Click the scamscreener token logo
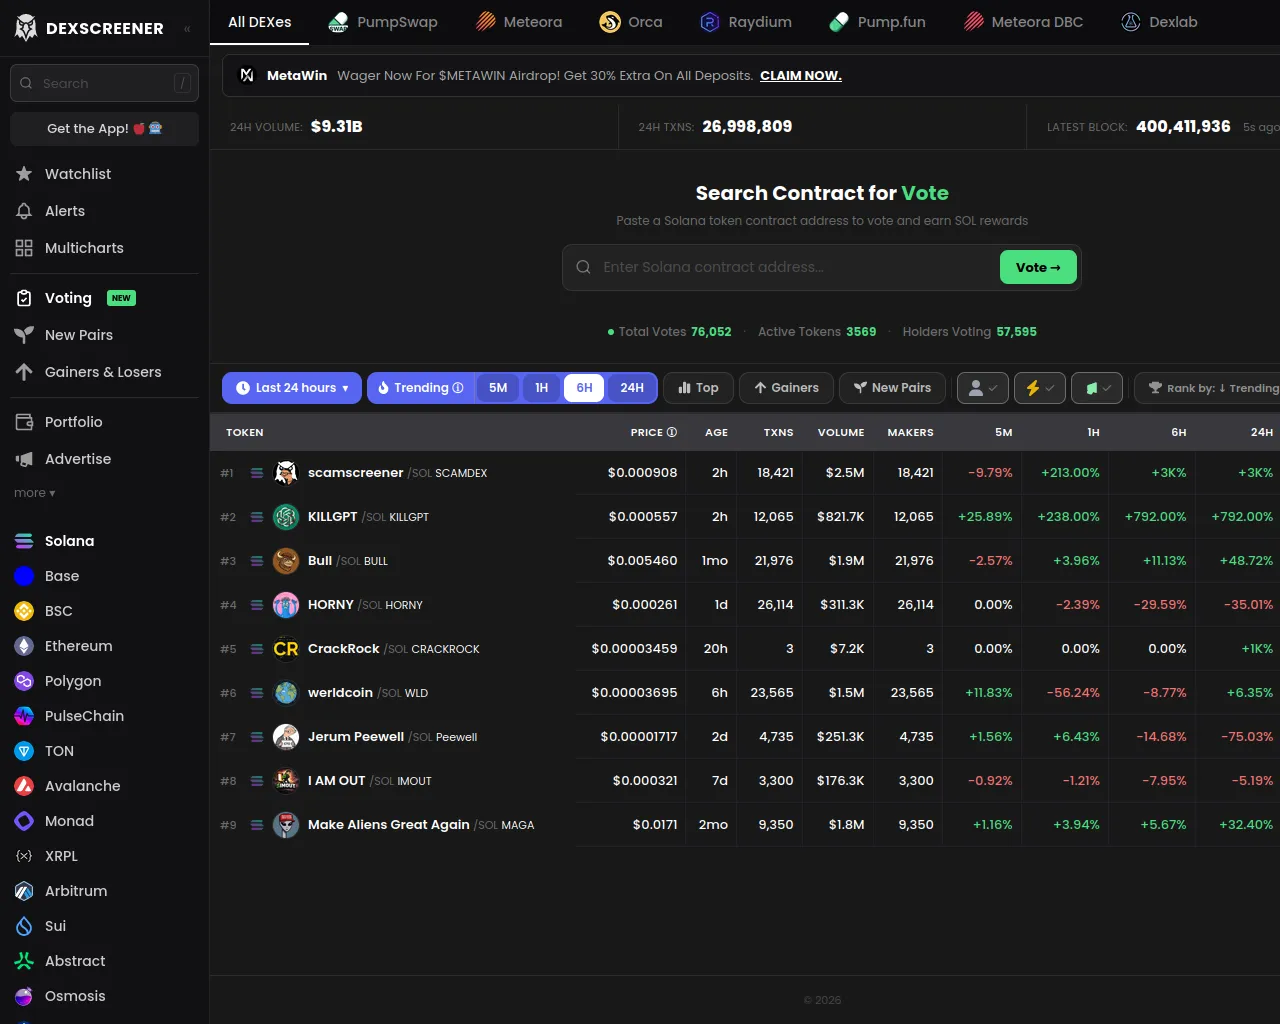Image resolution: width=1280 pixels, height=1024 pixels. [286, 473]
